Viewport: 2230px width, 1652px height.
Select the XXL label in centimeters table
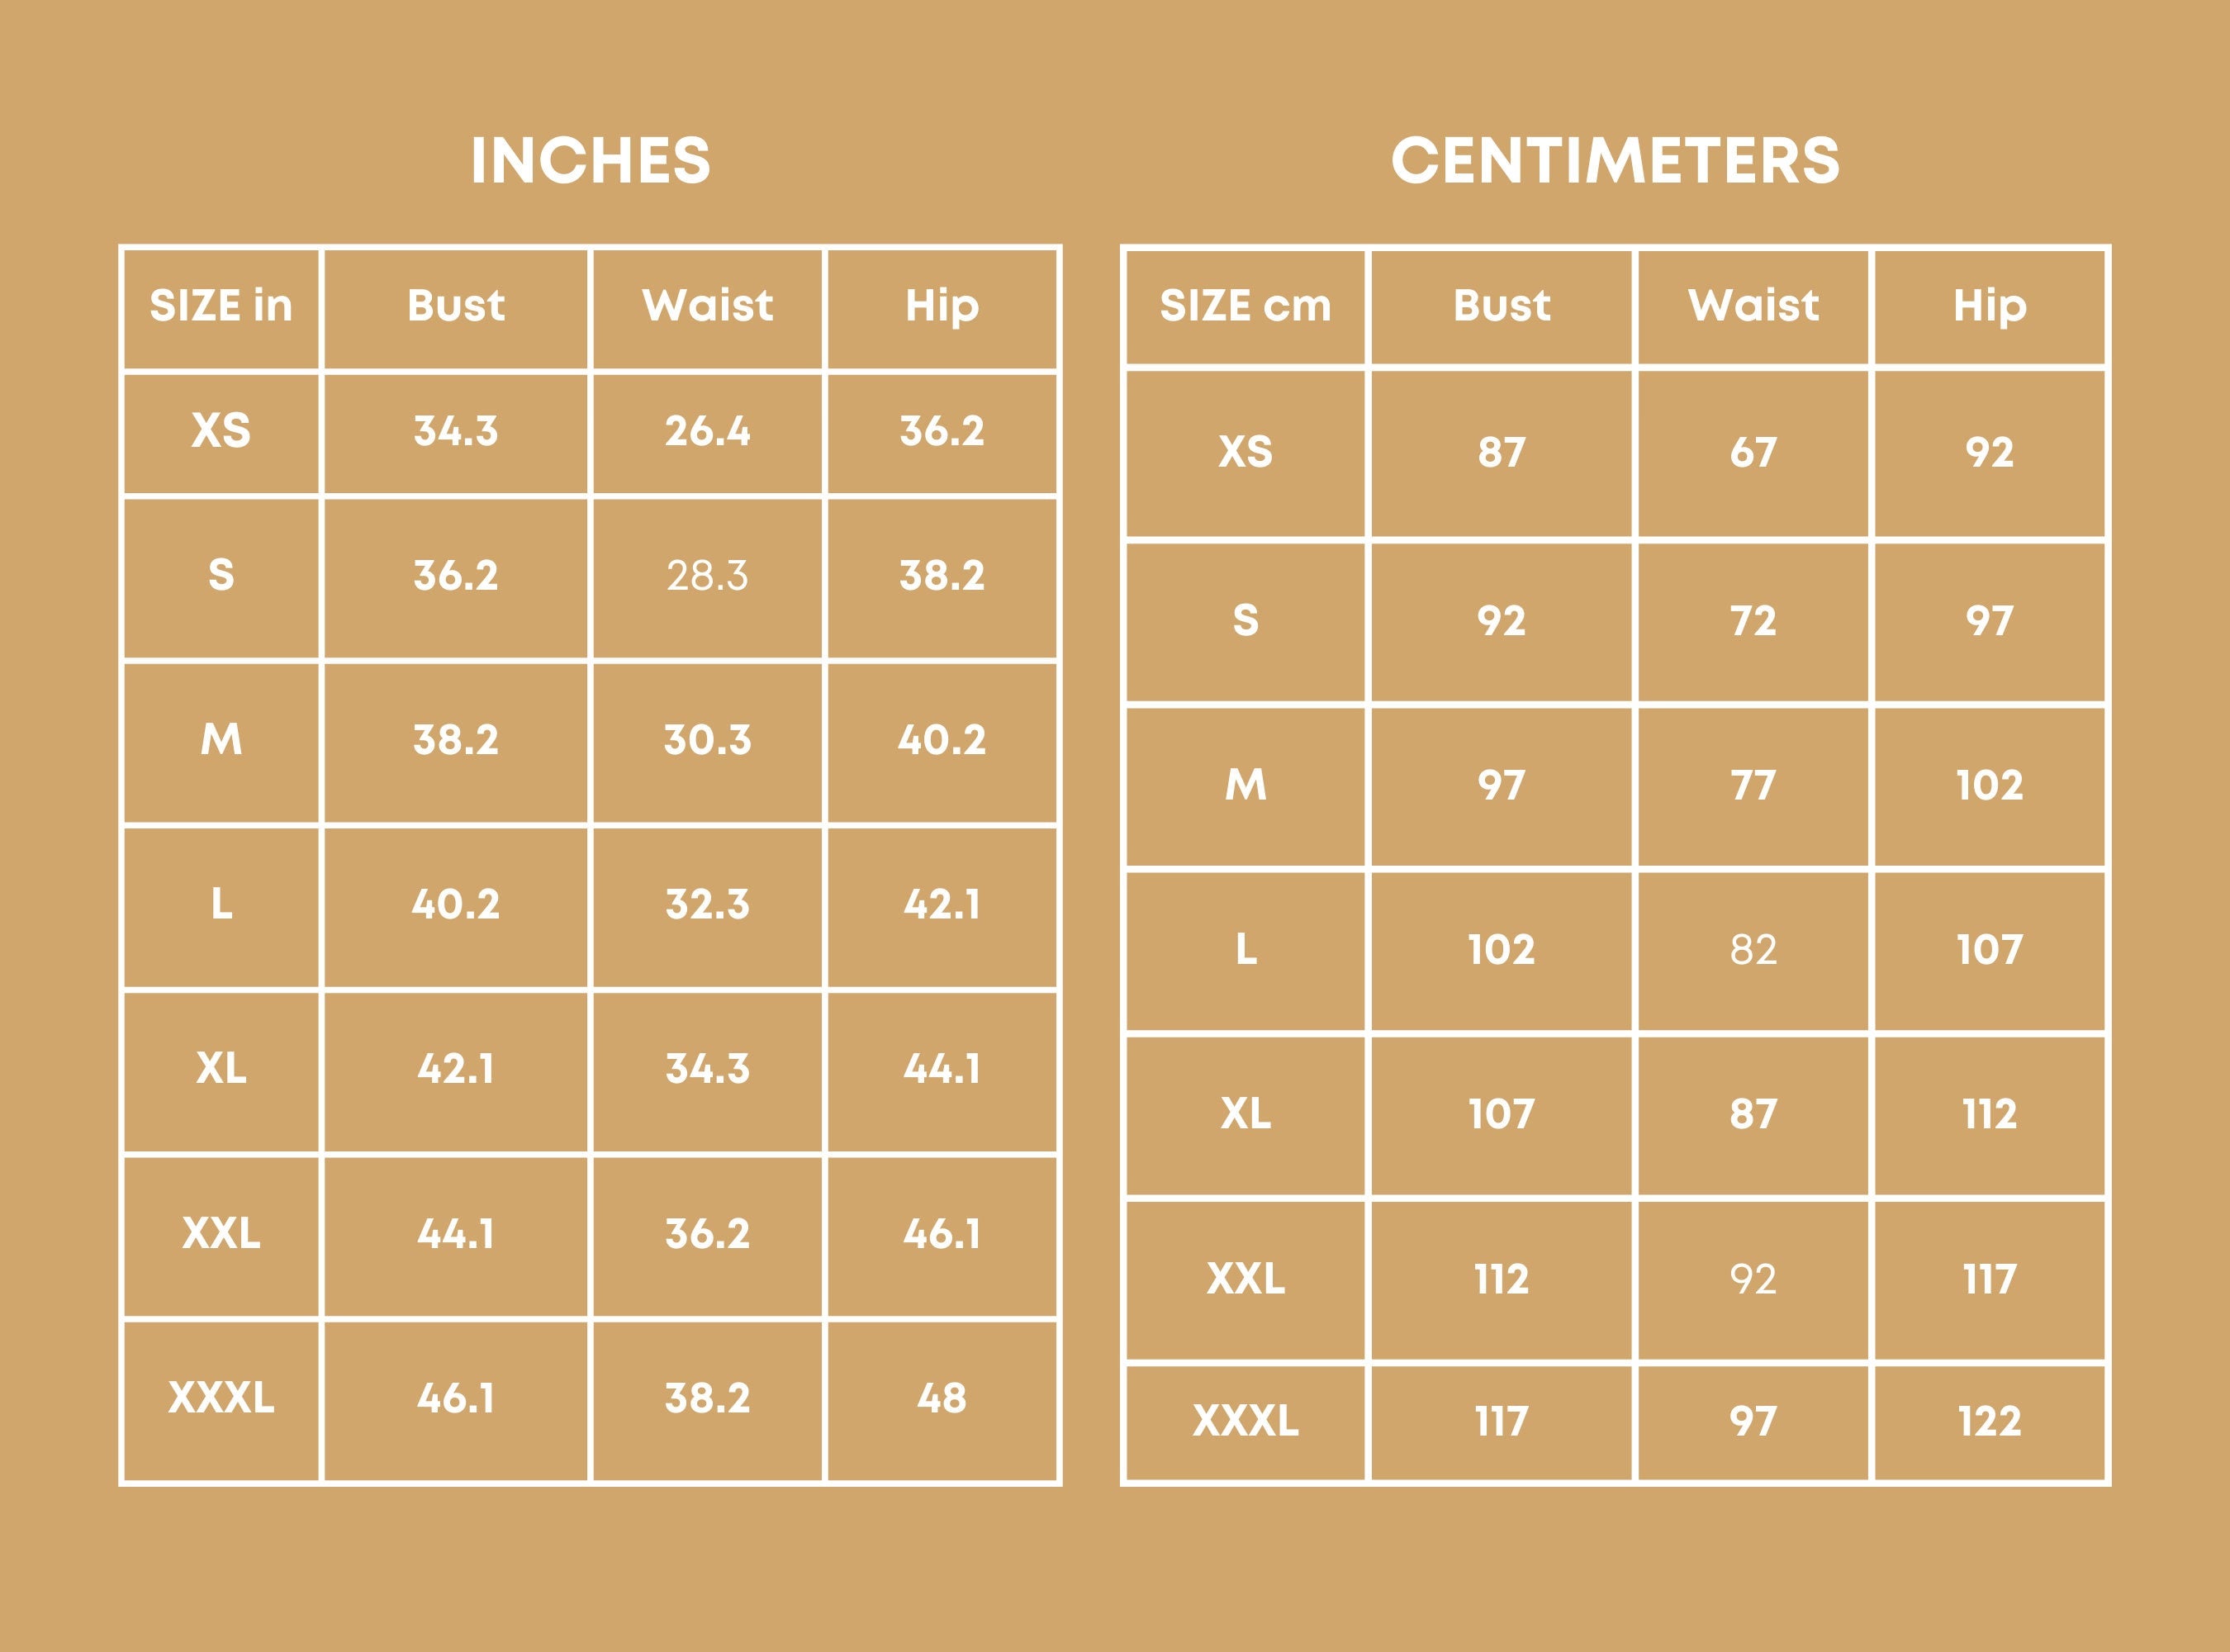1245,1279
